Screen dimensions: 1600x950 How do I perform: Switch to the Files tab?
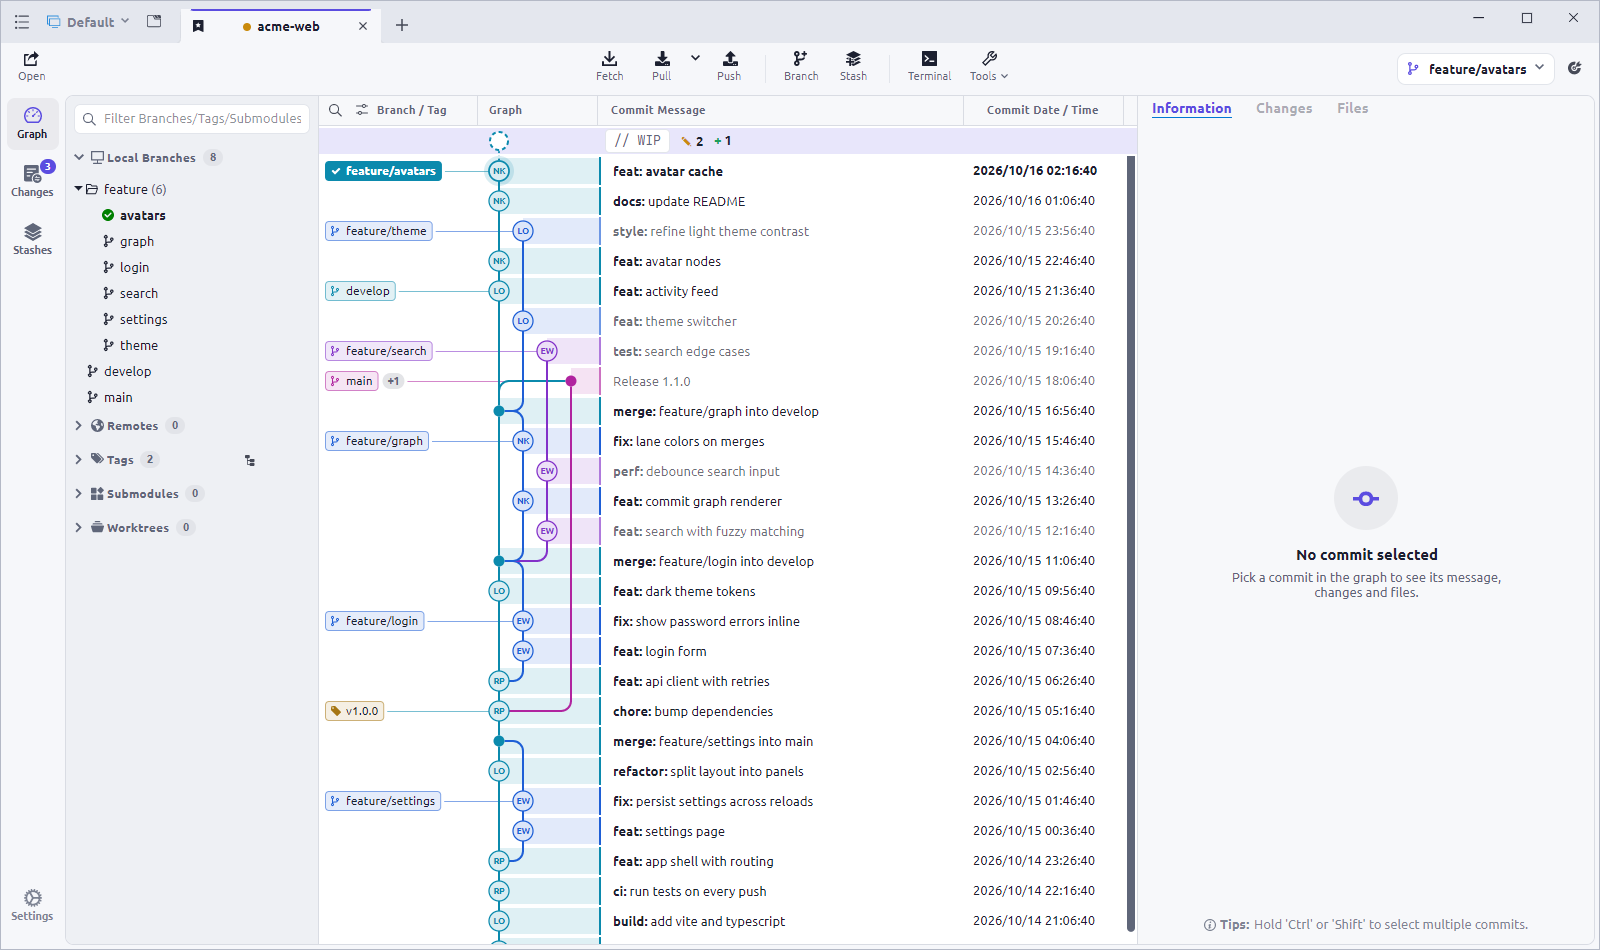pyautogui.click(x=1352, y=108)
